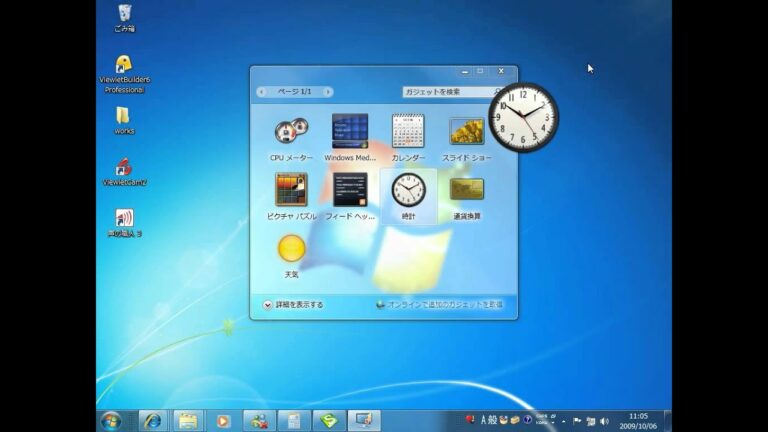Open Windows Live Messenger taskbar icon
768x432 pixels.
click(259, 421)
